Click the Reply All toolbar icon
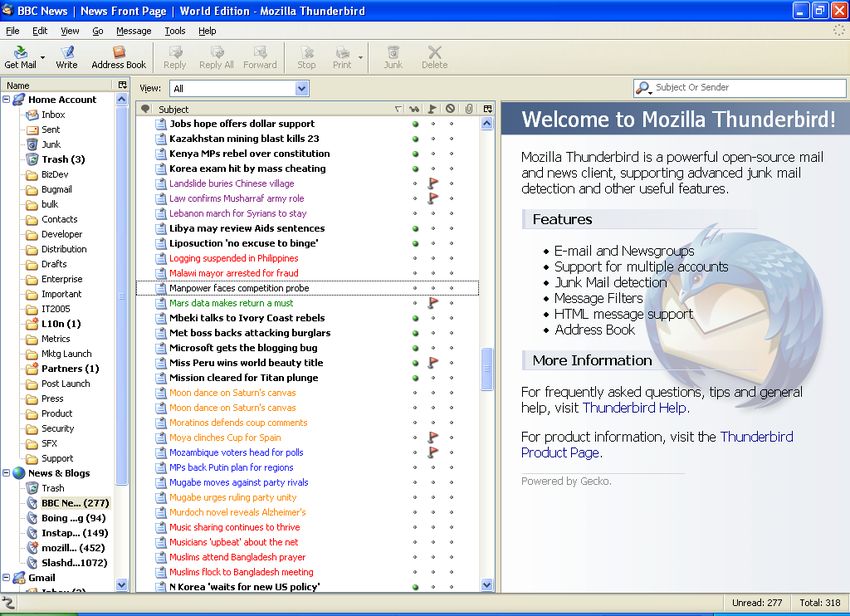The height and width of the screenshot is (616, 850). 216,57
